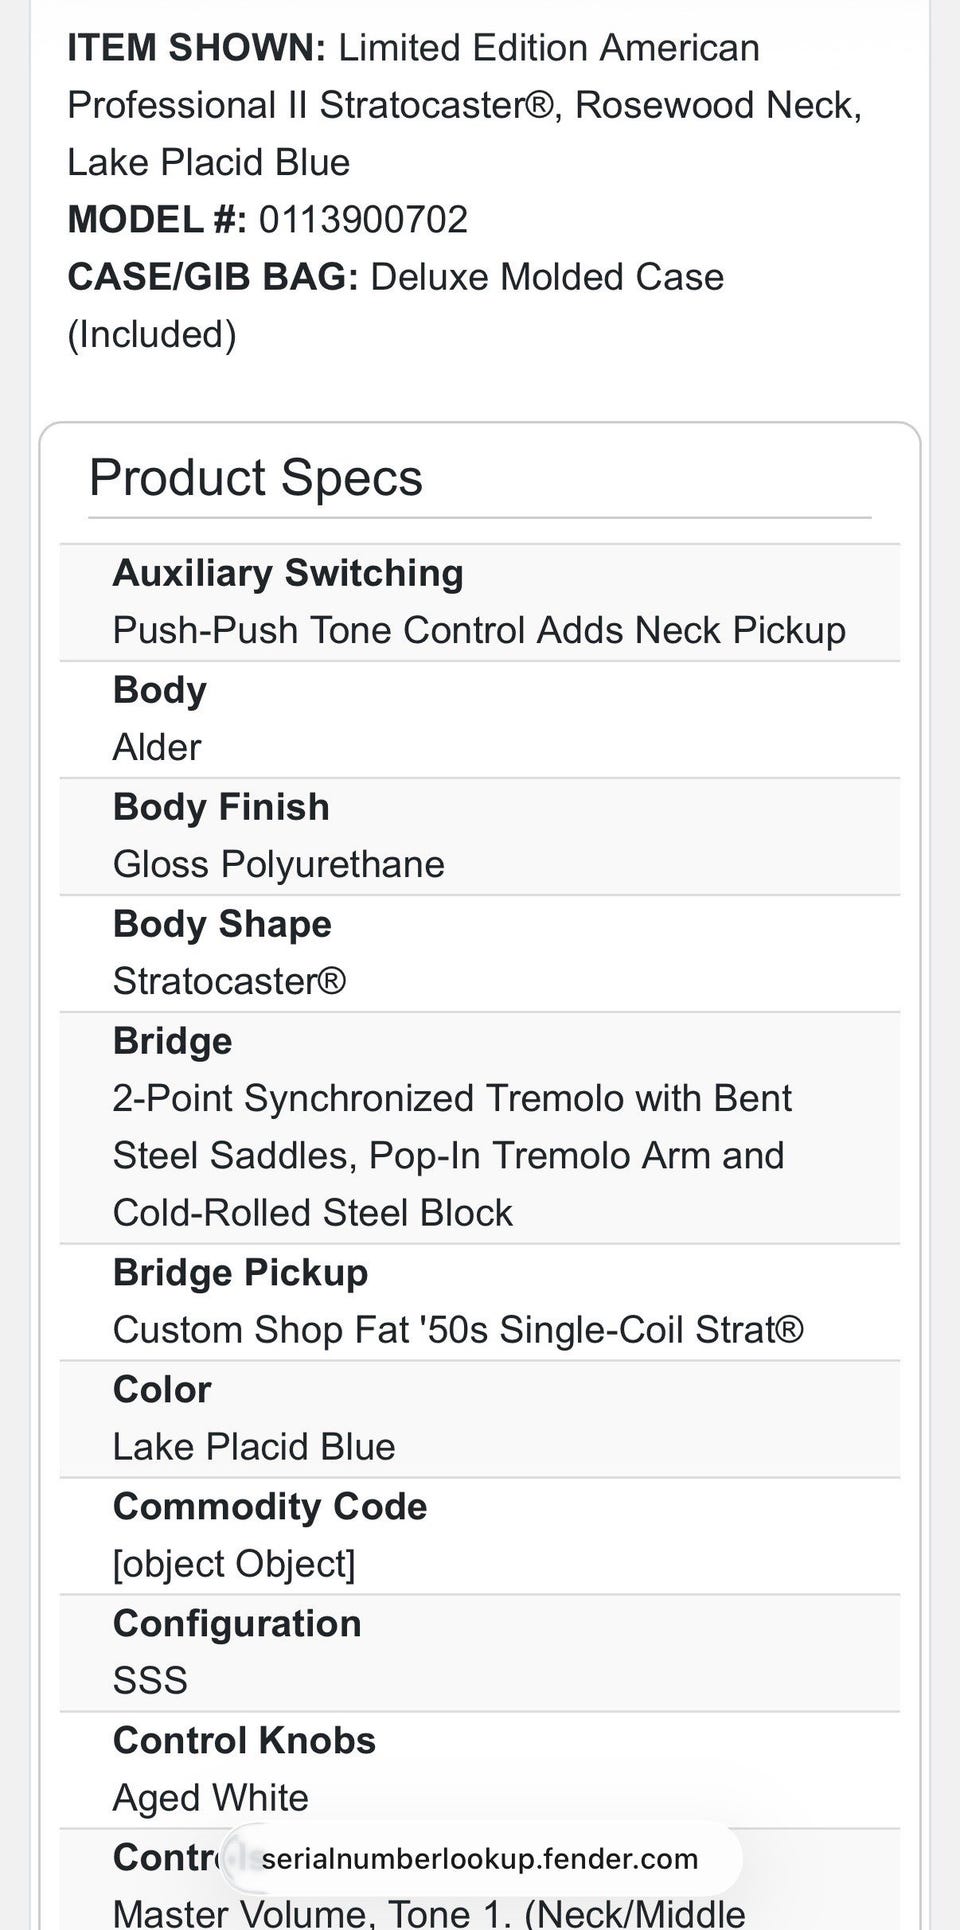Tap the Color spec label
This screenshot has width=960, height=1930.
click(162, 1389)
